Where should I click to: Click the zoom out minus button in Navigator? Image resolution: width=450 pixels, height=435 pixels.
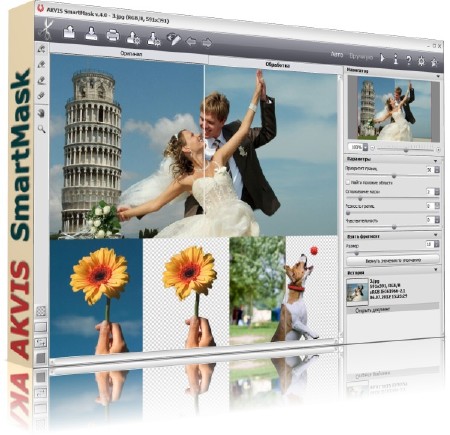(x=373, y=148)
